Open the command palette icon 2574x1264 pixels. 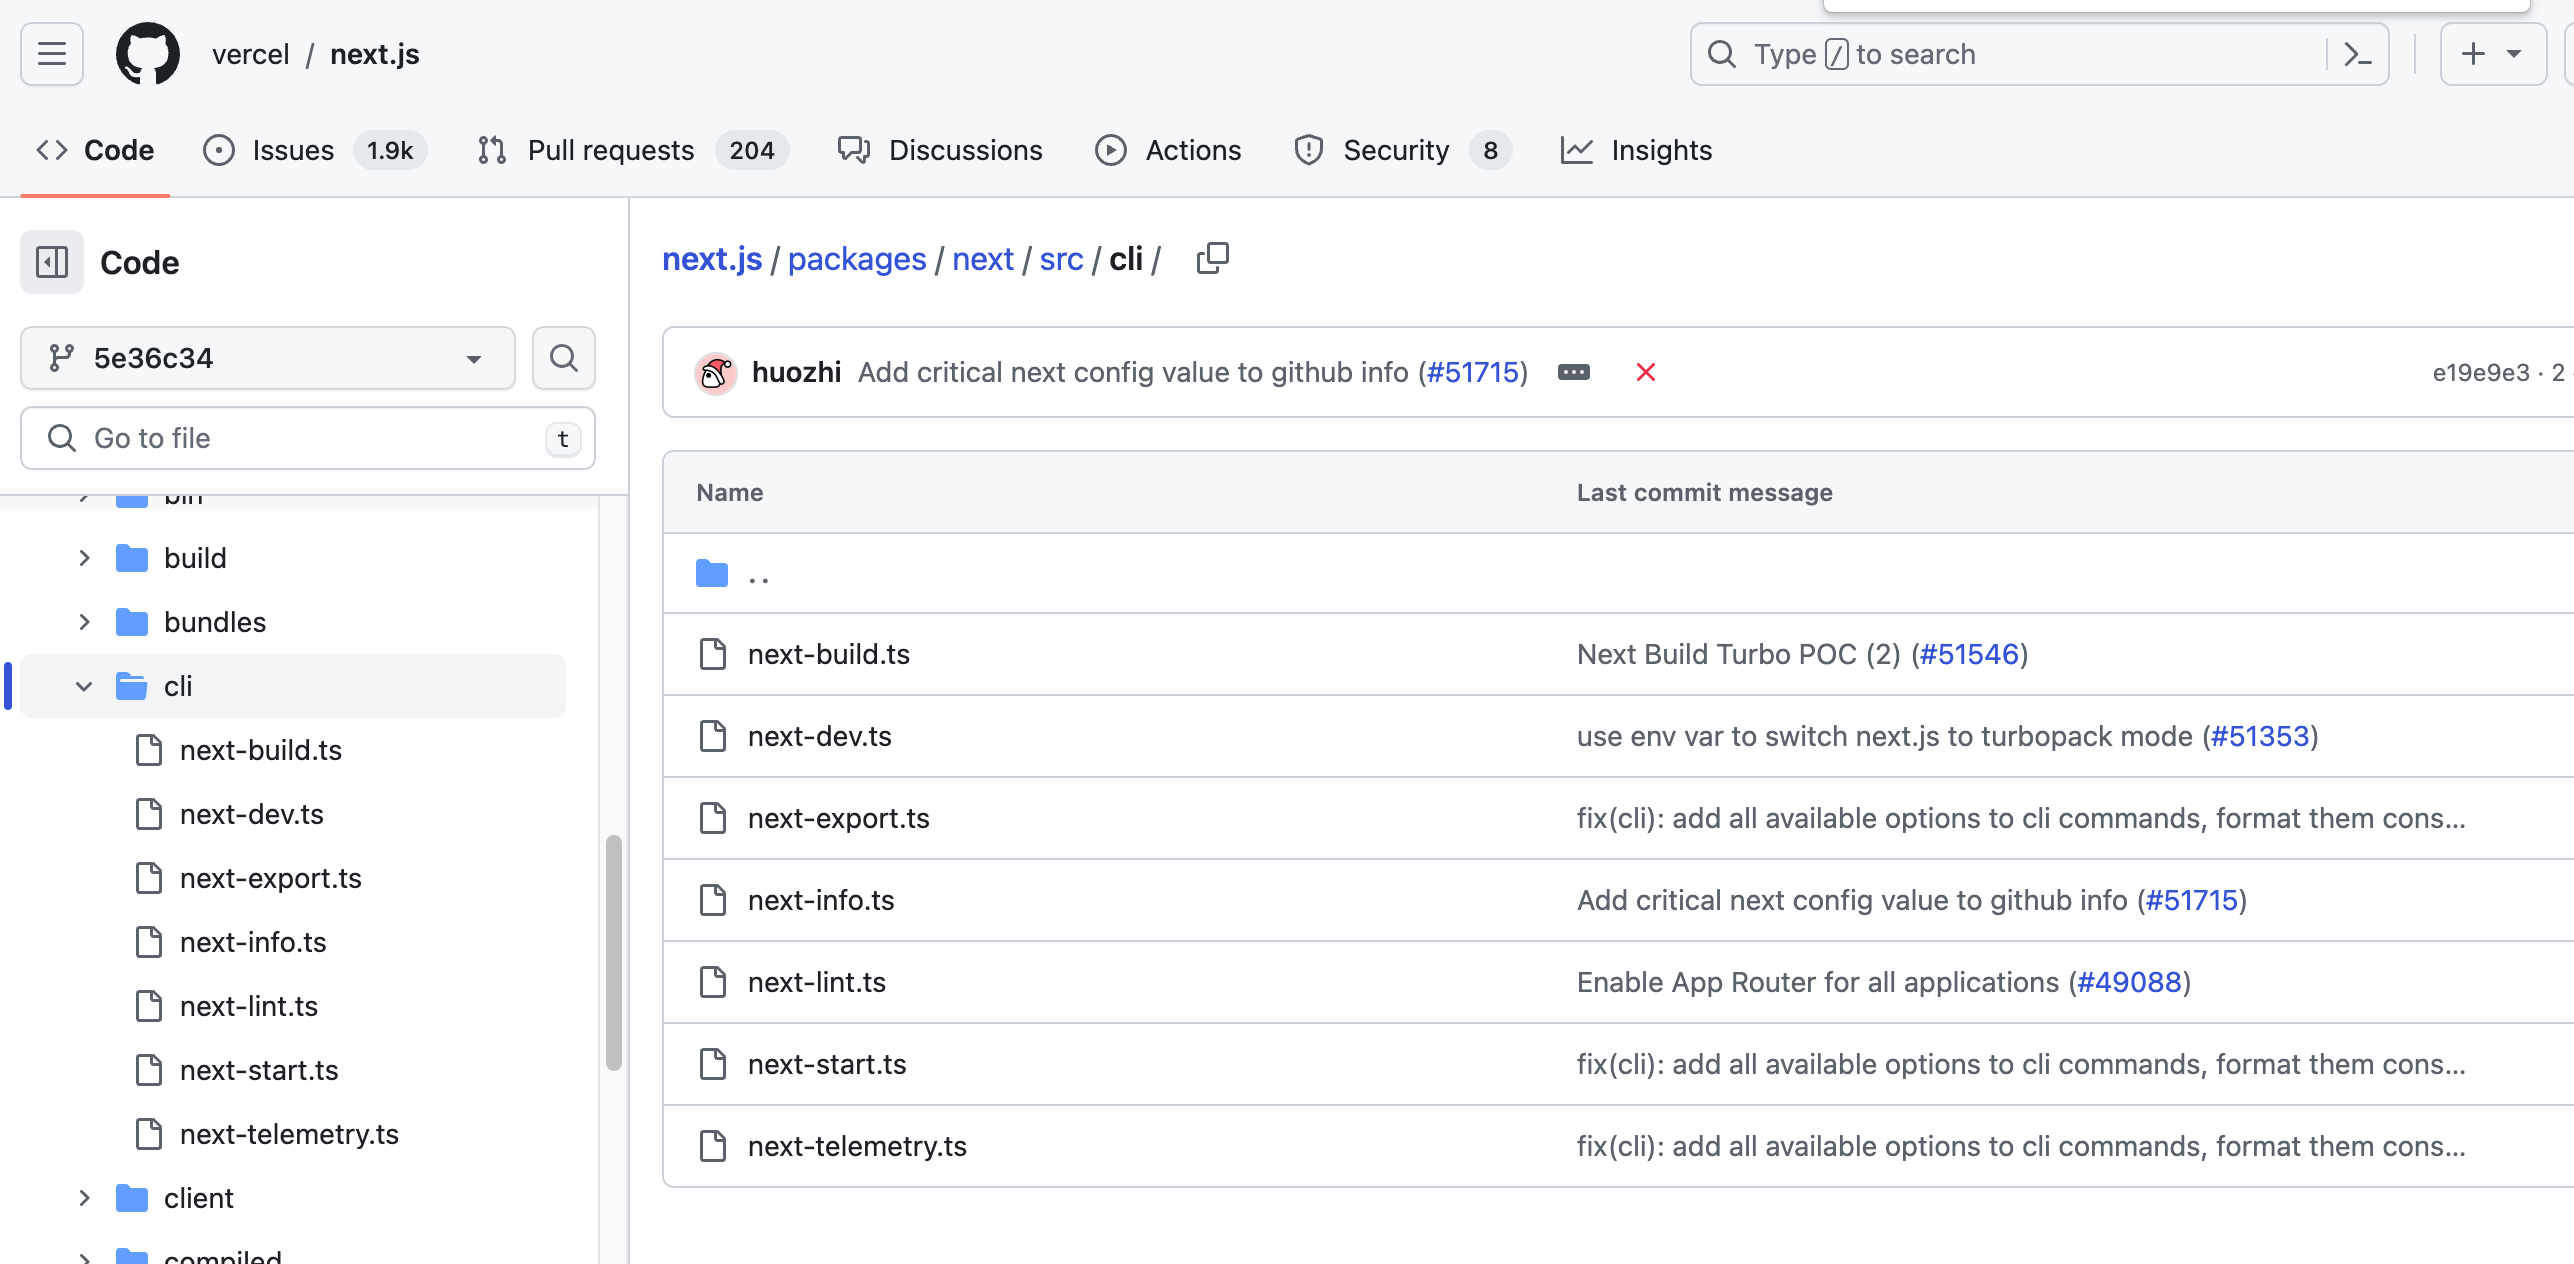(x=2357, y=54)
